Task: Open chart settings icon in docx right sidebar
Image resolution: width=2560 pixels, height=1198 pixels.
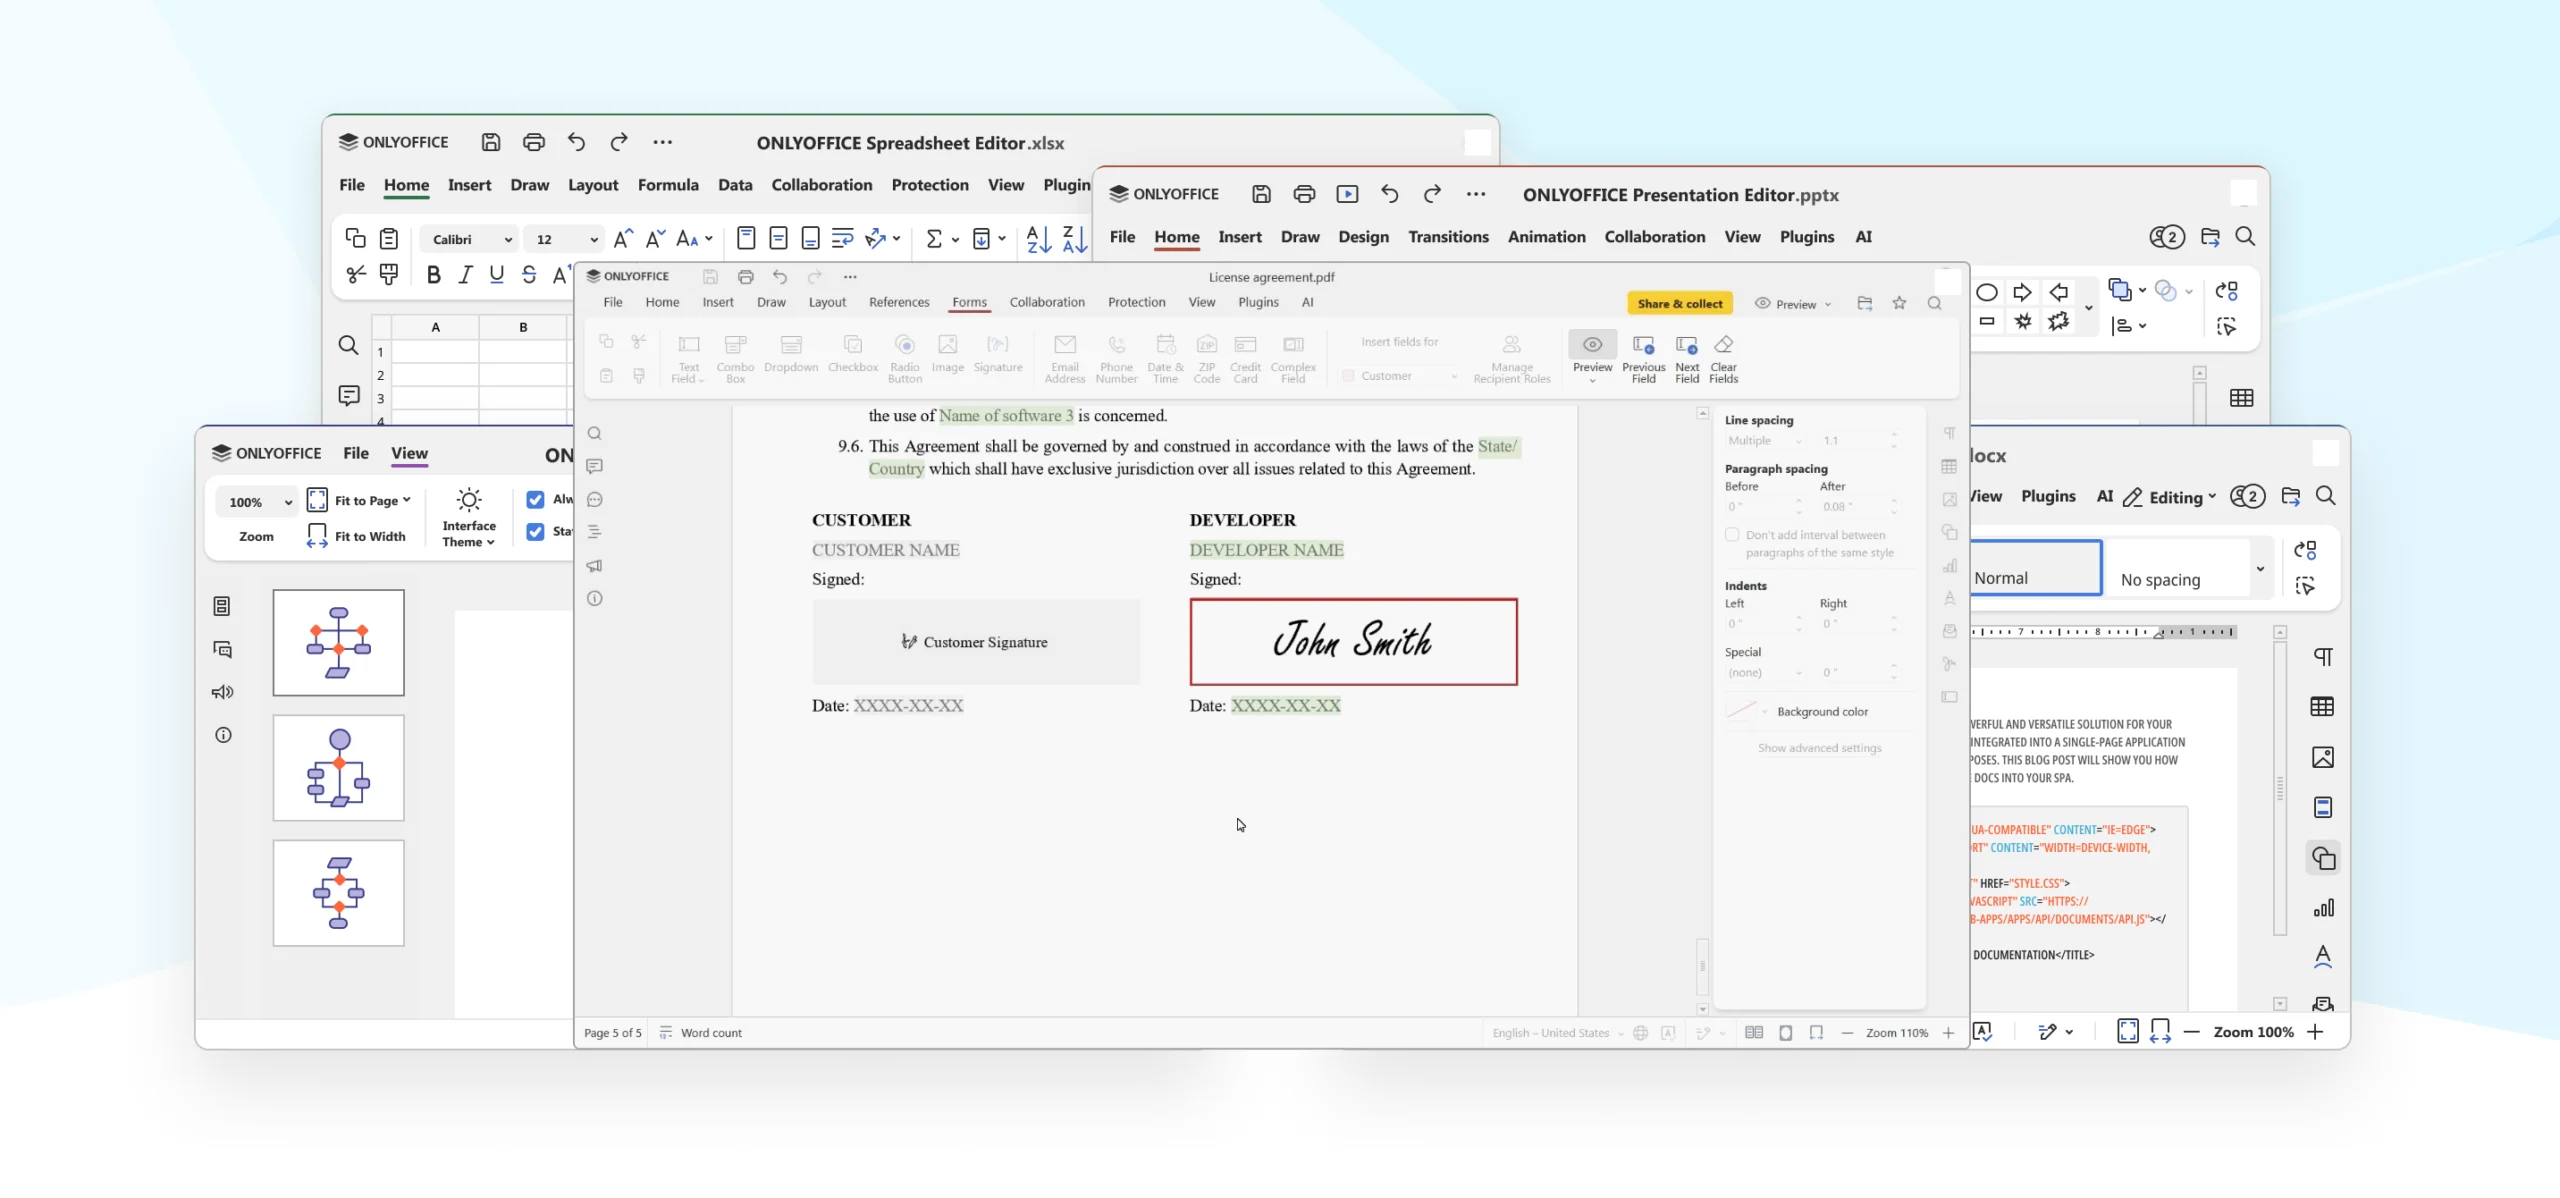Action: pyautogui.click(x=2323, y=908)
